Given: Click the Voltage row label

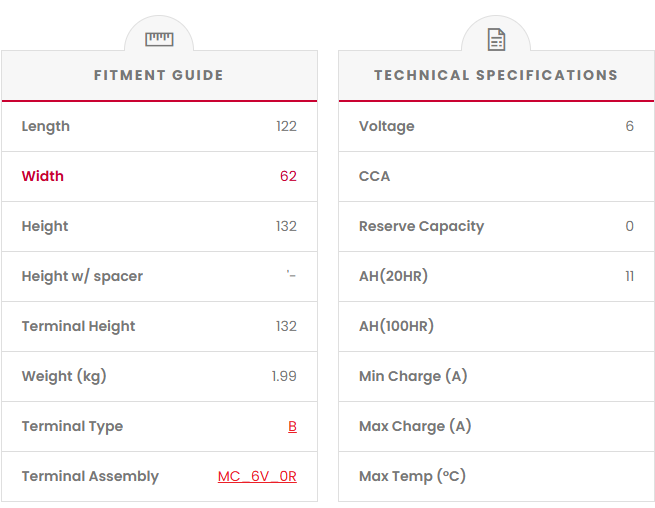Looking at the screenshot, I should 387,126.
